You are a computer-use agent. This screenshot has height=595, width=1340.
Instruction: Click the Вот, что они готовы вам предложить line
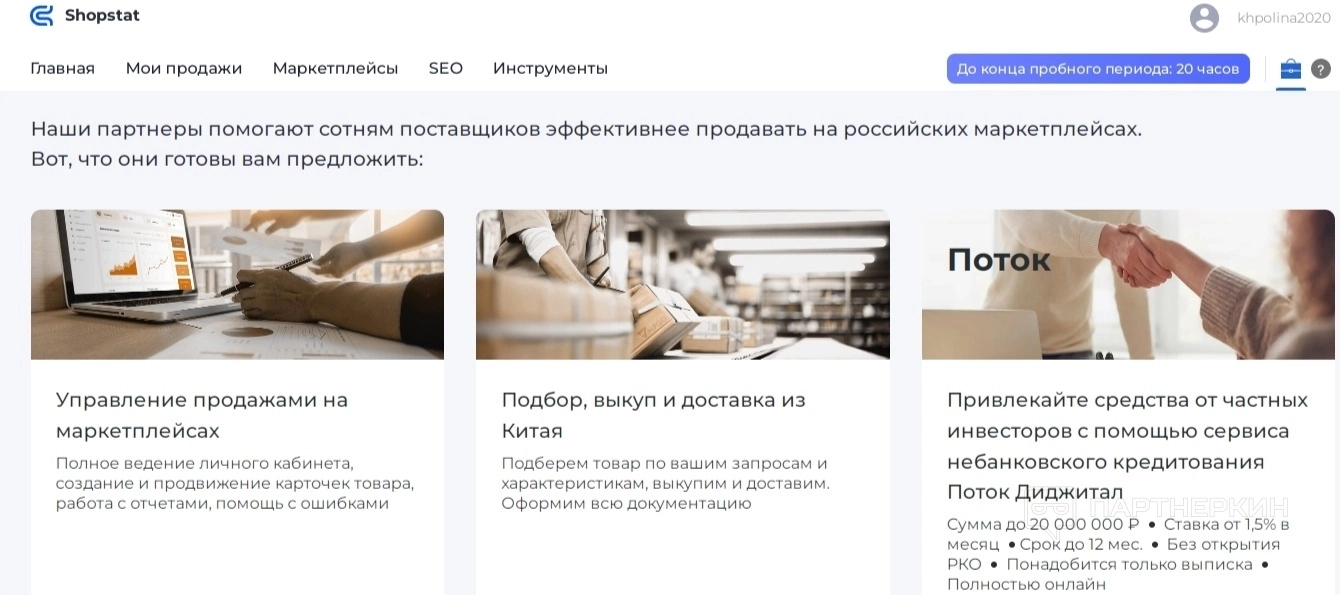pos(227,159)
